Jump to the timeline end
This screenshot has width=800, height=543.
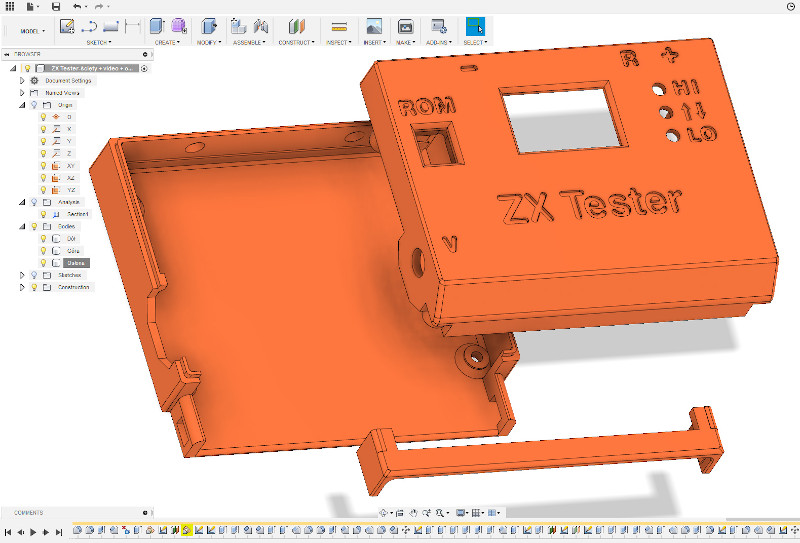[59, 532]
